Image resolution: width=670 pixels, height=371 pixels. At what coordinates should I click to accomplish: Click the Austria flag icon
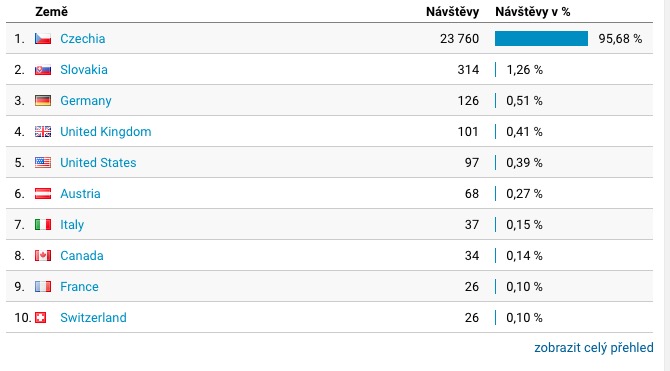point(43,194)
